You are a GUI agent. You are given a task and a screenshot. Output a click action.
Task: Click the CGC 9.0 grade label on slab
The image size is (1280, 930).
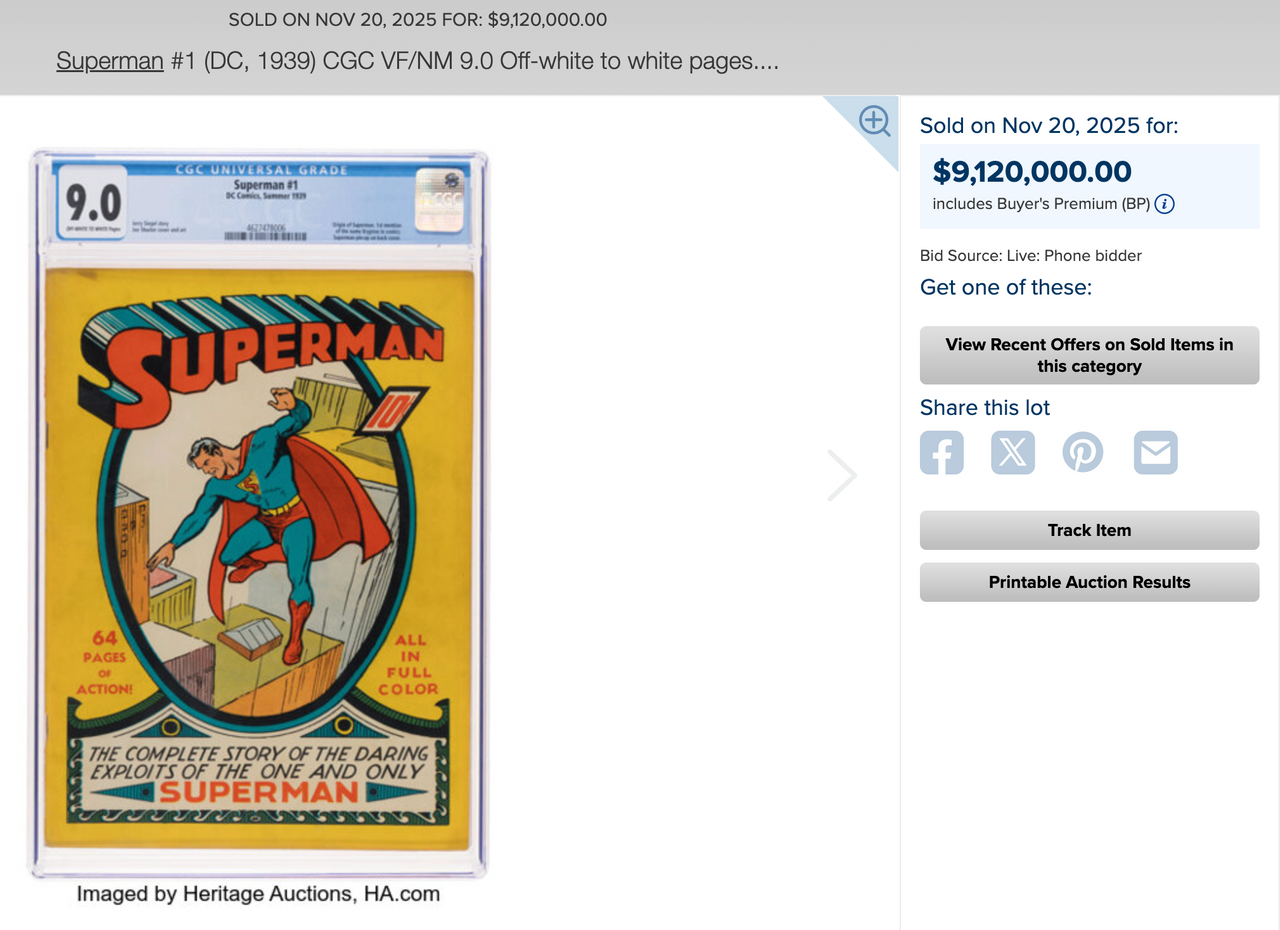(x=93, y=204)
